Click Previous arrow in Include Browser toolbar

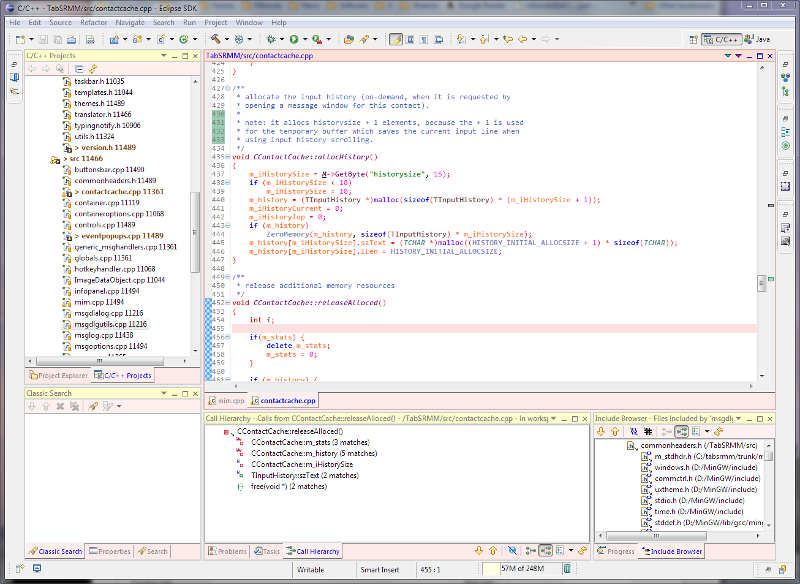point(615,431)
